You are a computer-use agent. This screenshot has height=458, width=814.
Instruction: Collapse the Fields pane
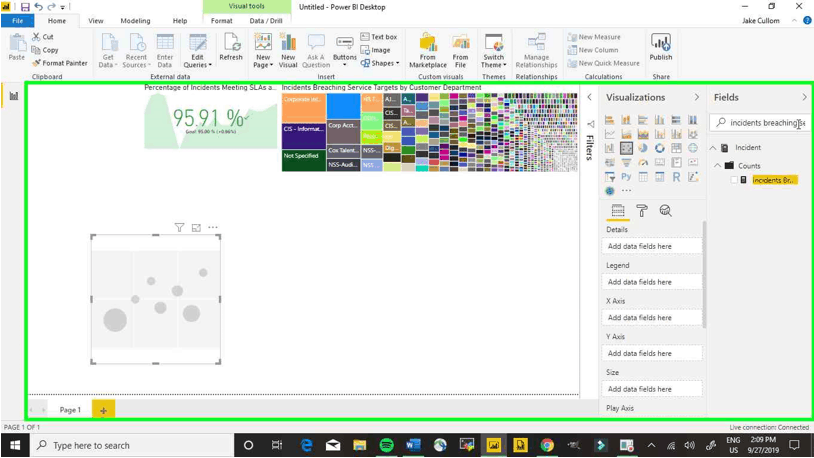(804, 97)
